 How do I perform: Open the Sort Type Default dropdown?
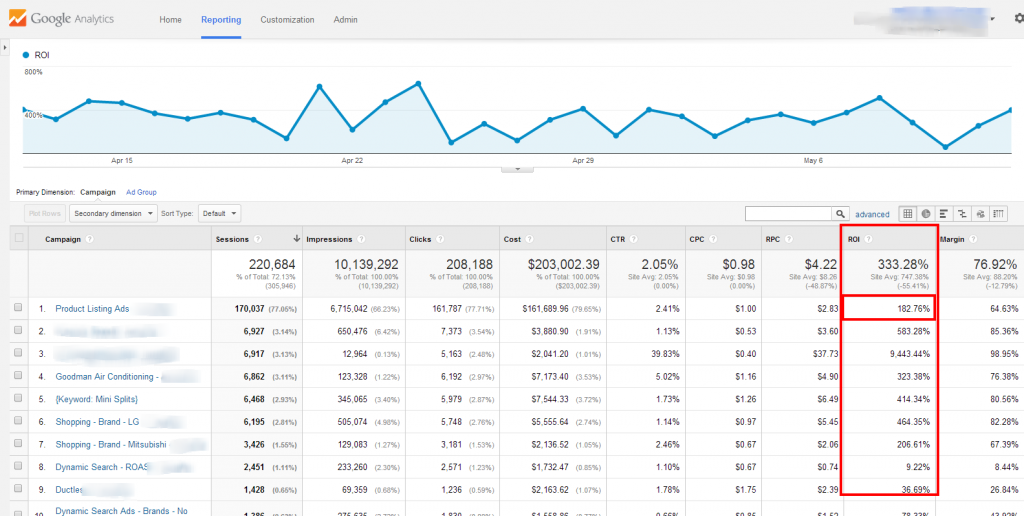coord(219,213)
